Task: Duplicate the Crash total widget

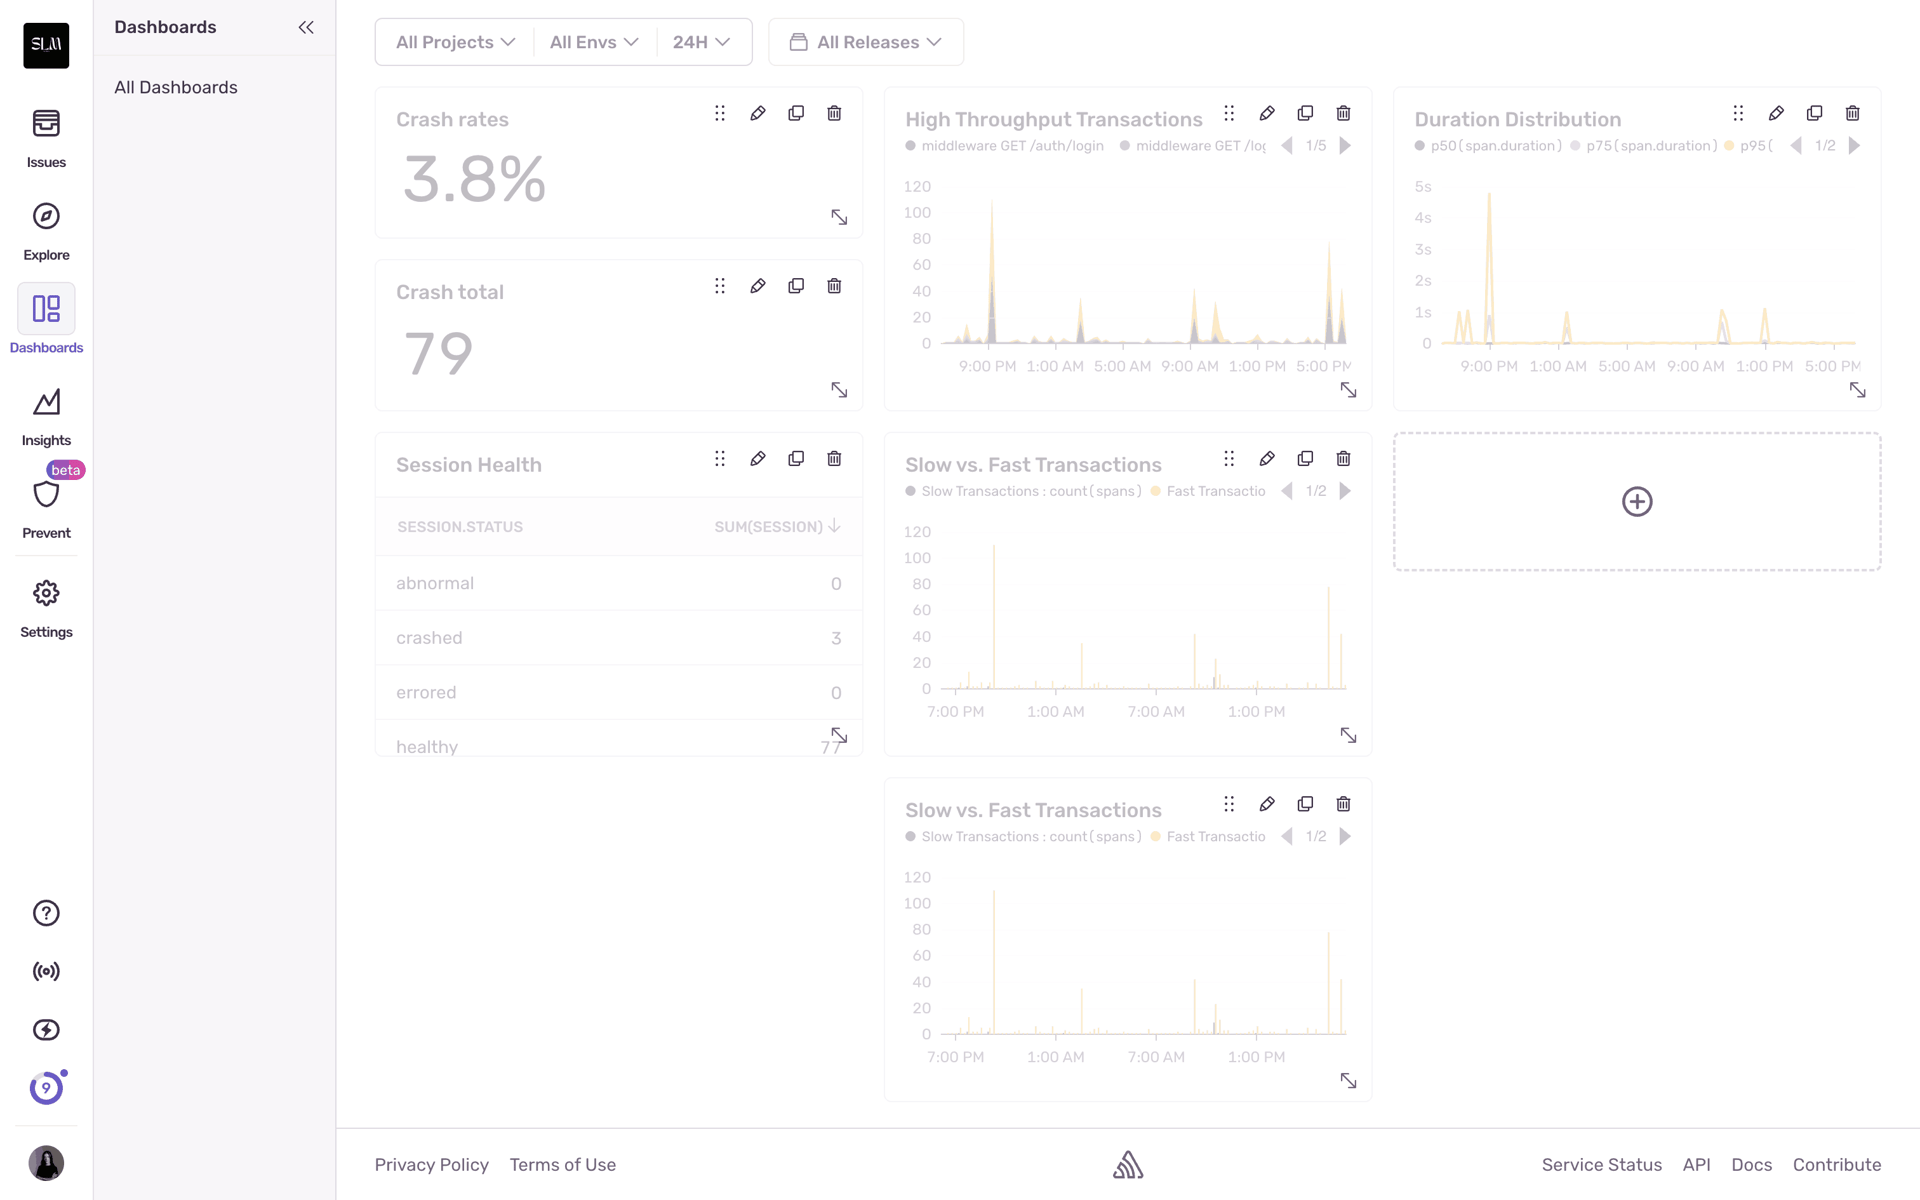Action: click(x=796, y=286)
